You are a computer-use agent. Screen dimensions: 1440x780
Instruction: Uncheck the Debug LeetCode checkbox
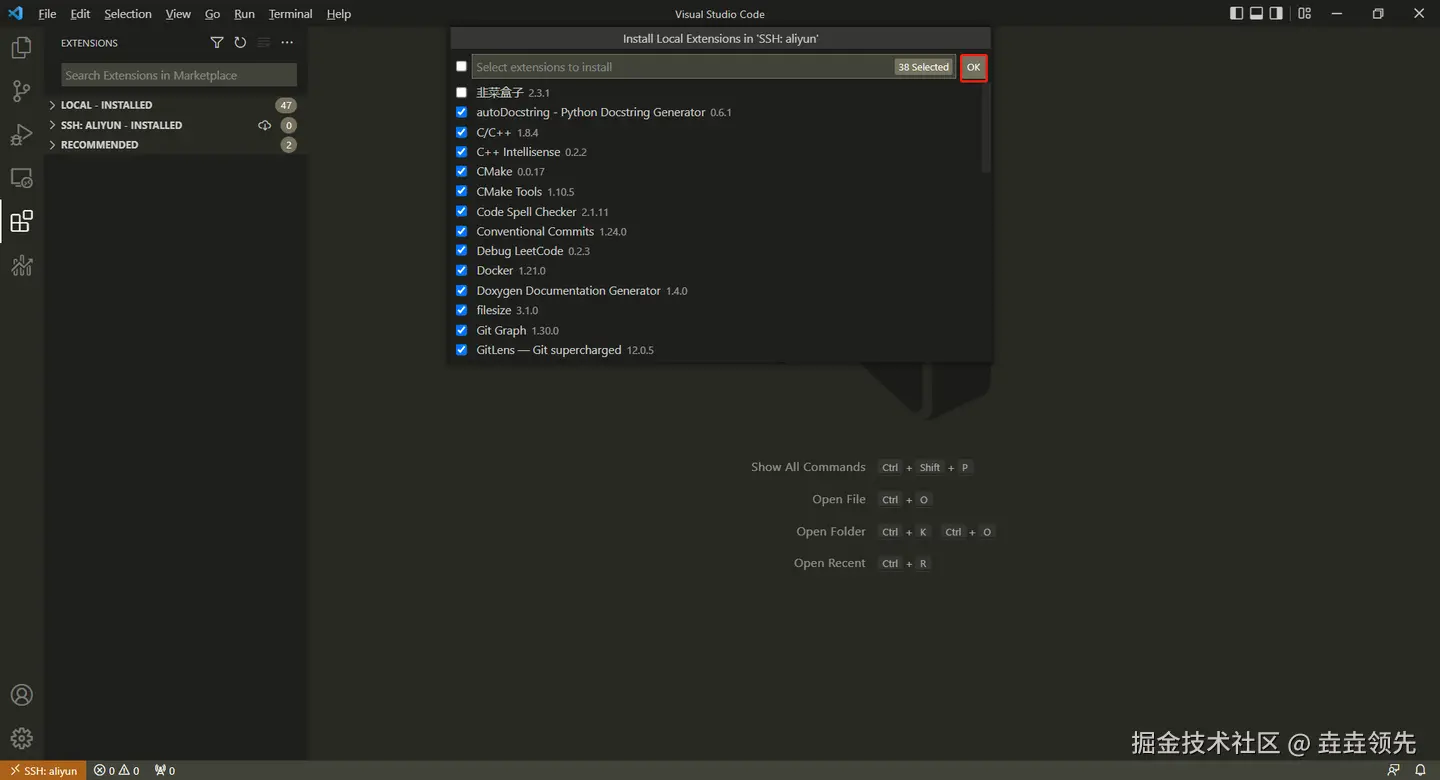pyautogui.click(x=461, y=251)
